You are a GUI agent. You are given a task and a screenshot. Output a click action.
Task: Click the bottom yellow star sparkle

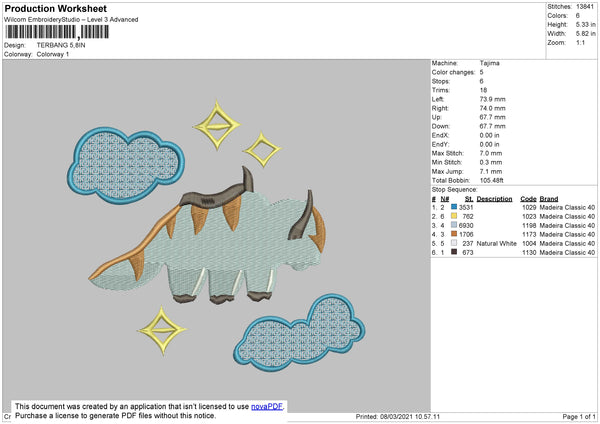coord(162,330)
